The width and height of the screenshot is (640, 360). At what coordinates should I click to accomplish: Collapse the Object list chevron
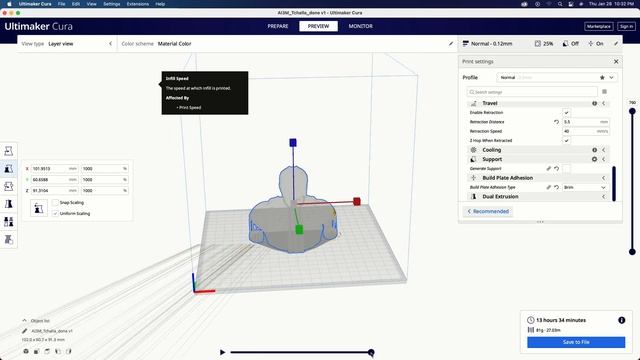(x=24, y=320)
